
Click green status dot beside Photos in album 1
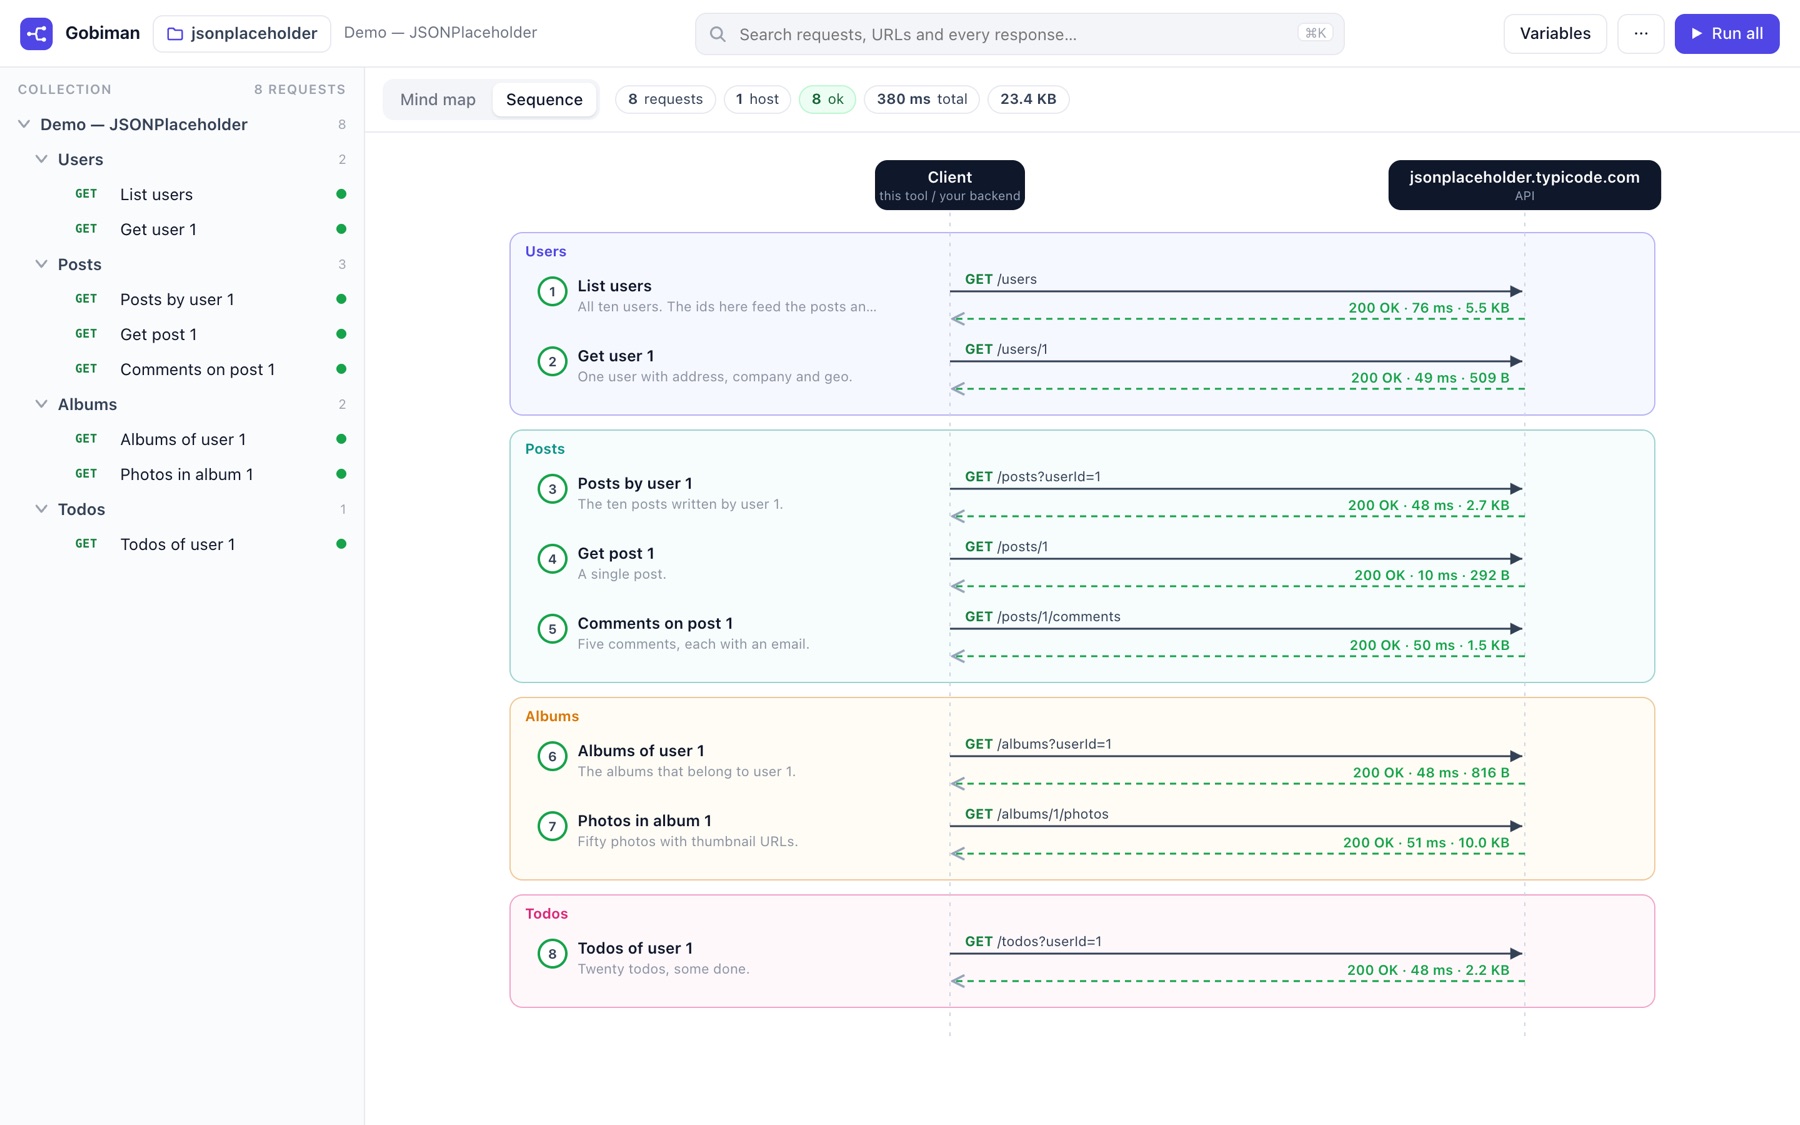341,474
